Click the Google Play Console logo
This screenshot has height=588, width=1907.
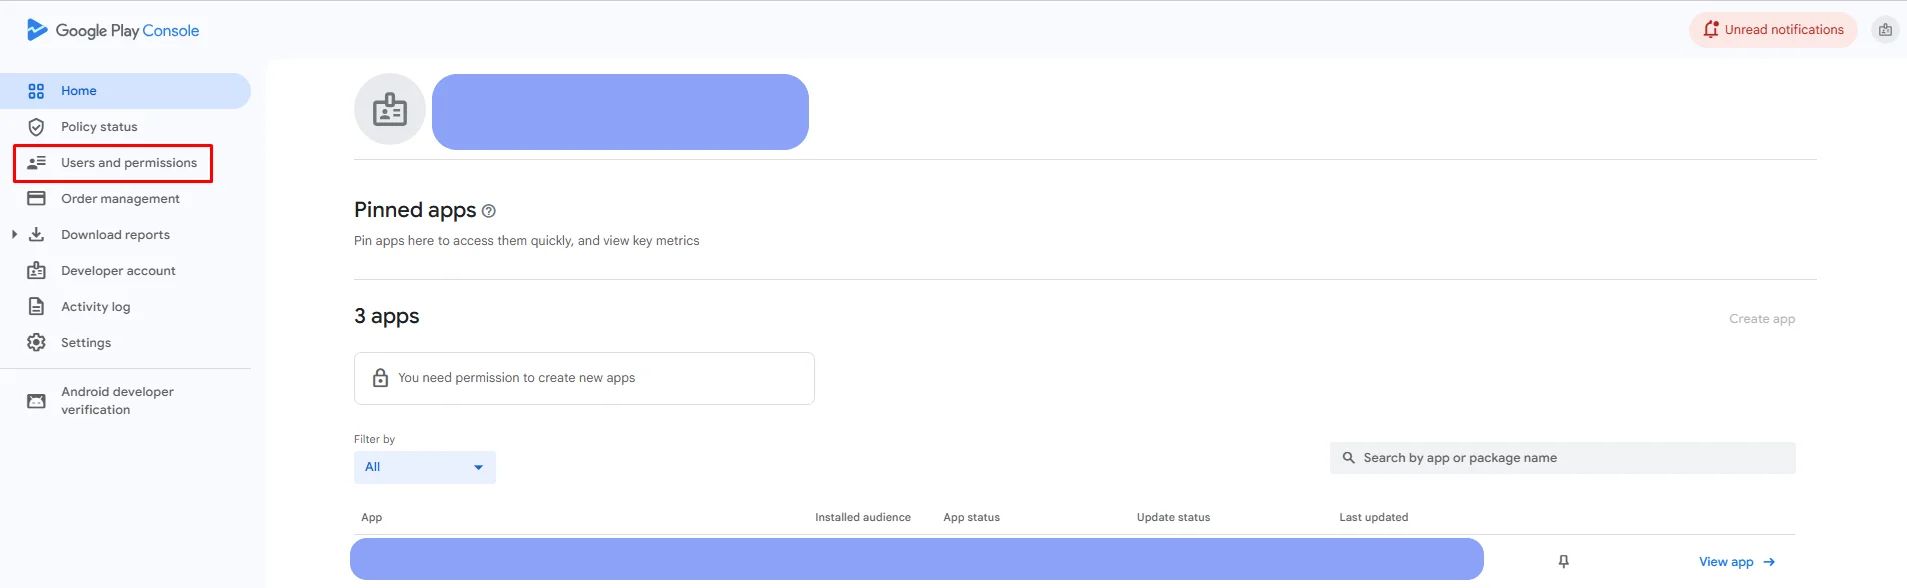tap(113, 30)
